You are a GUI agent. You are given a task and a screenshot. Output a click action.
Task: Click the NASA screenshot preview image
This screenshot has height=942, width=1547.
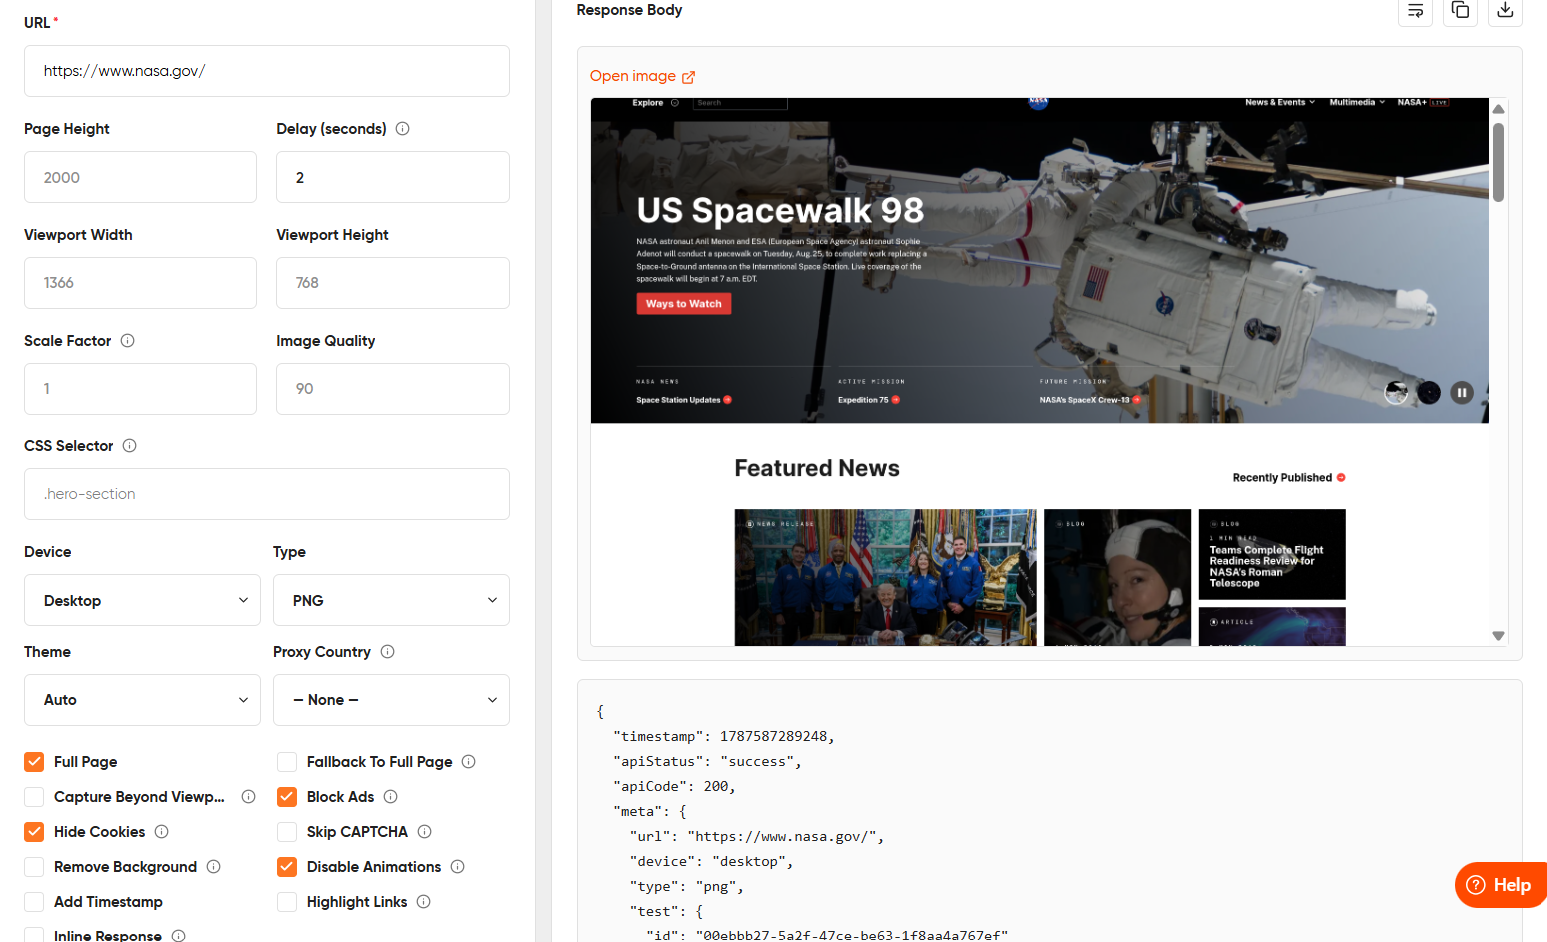(x=1039, y=372)
